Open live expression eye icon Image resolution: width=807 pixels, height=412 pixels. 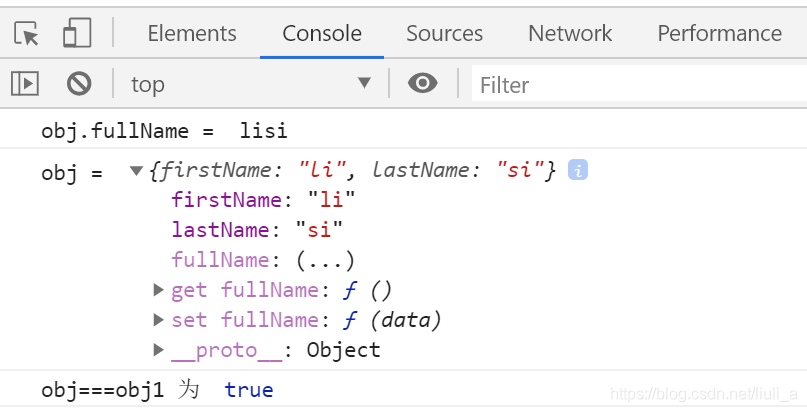click(x=423, y=83)
